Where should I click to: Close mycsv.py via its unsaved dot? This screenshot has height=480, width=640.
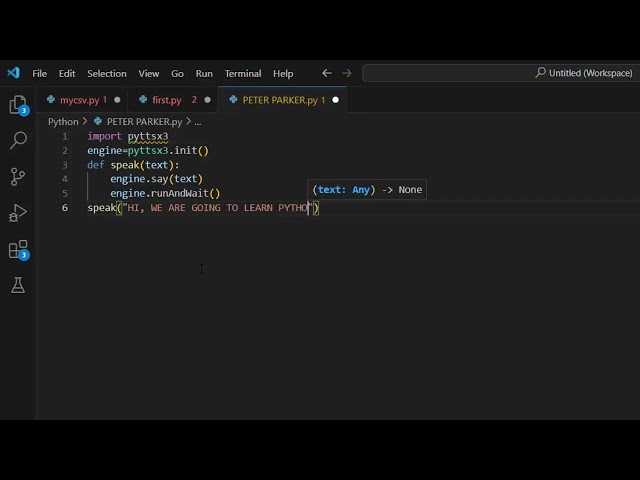point(117,100)
